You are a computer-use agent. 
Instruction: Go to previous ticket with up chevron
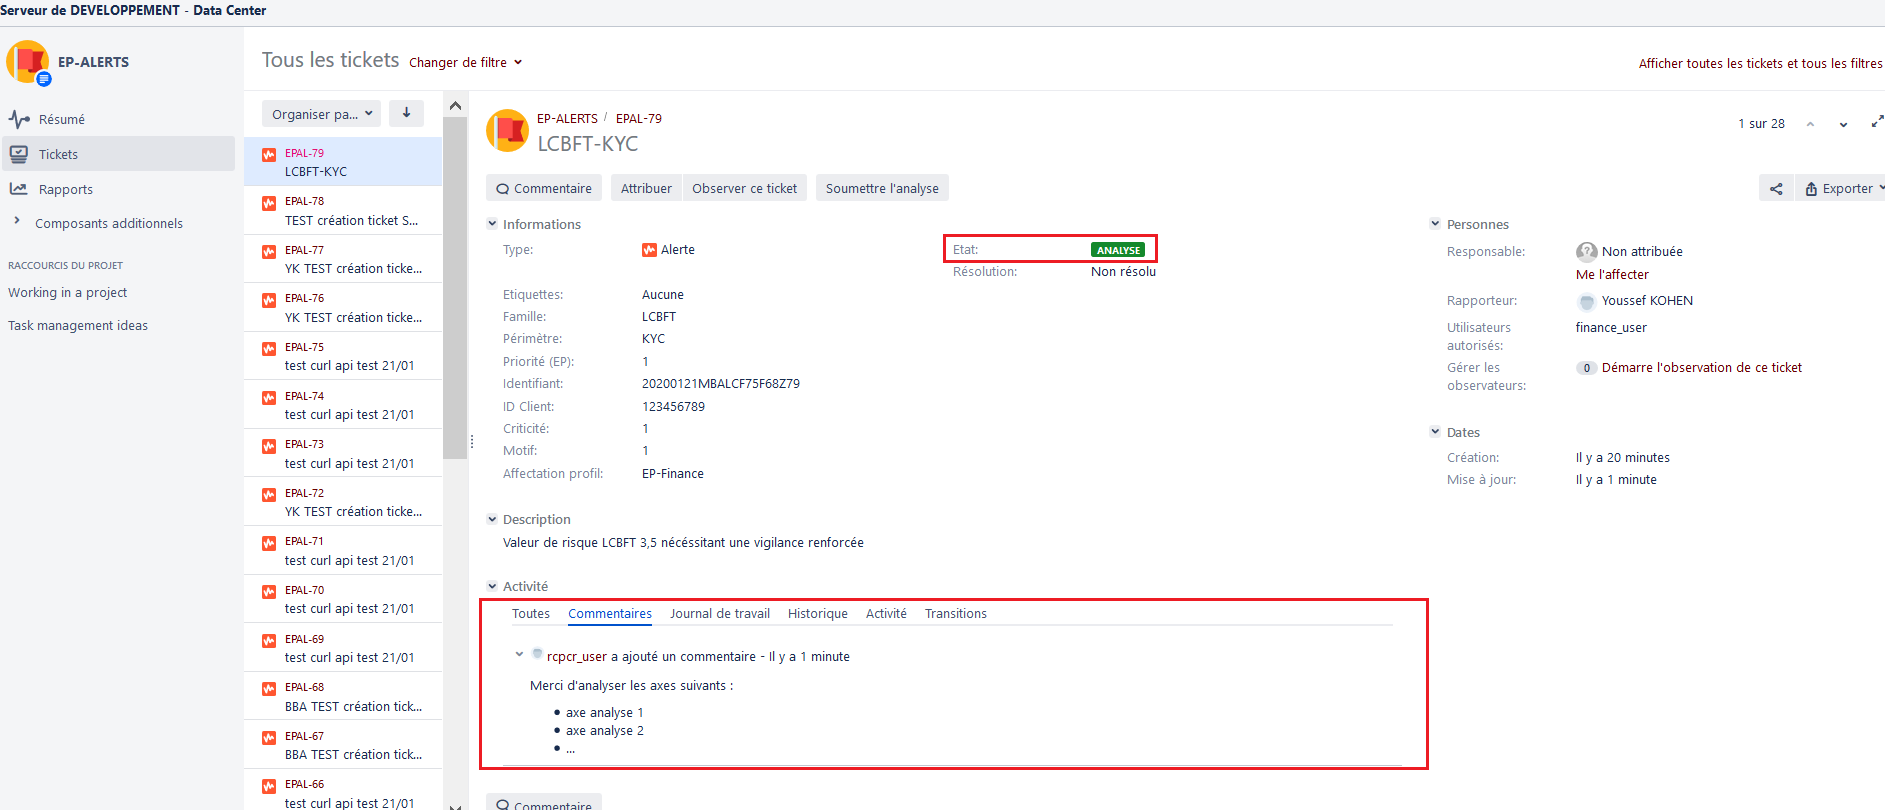pyautogui.click(x=1810, y=125)
